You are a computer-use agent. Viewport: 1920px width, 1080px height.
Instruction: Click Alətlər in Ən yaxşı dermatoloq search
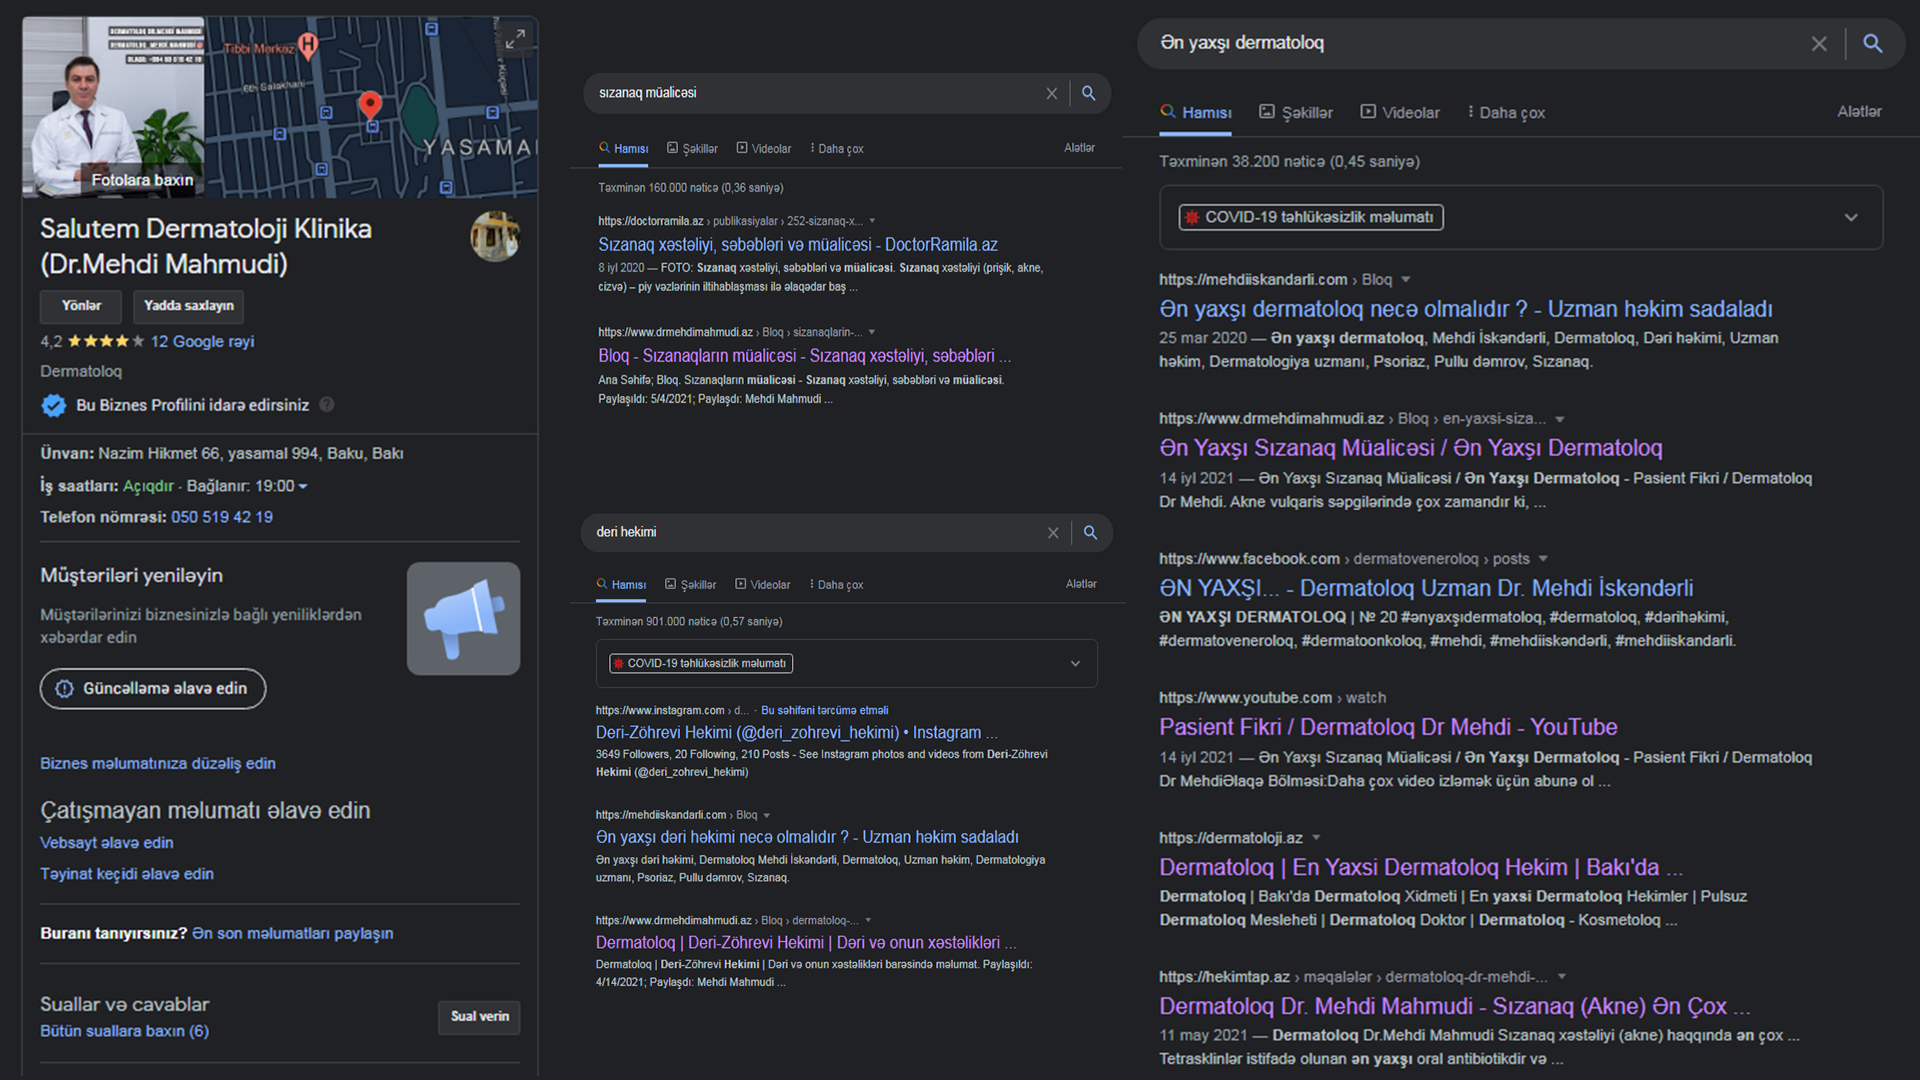pyautogui.click(x=1859, y=112)
